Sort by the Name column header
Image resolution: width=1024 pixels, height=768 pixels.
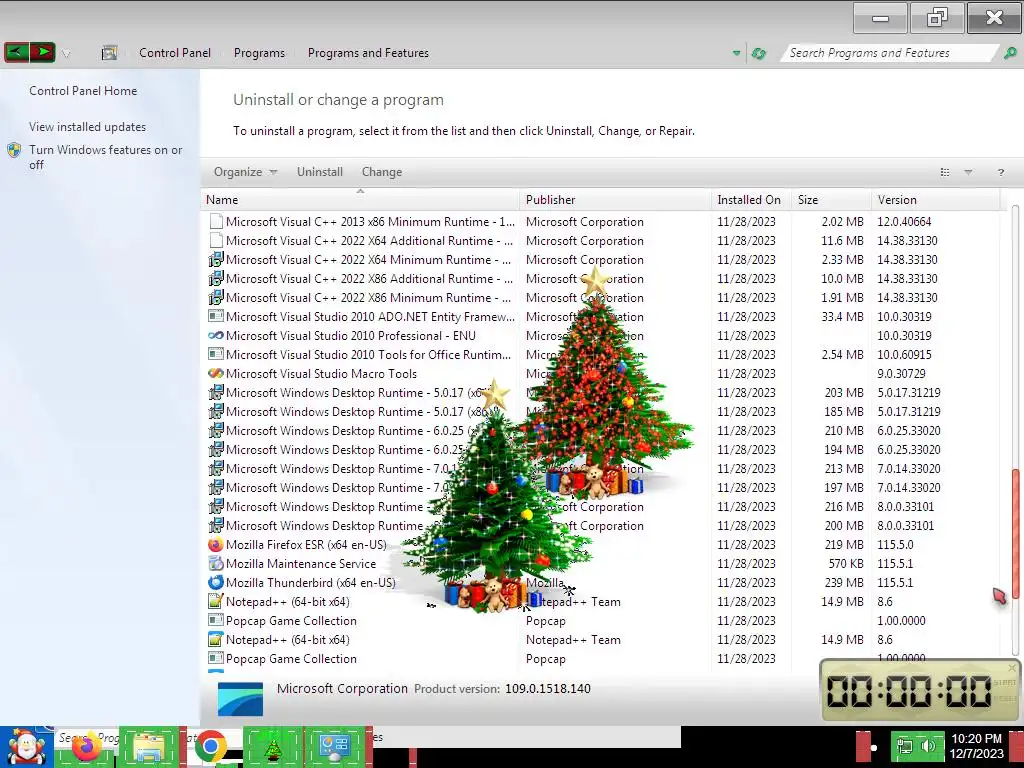coord(360,200)
